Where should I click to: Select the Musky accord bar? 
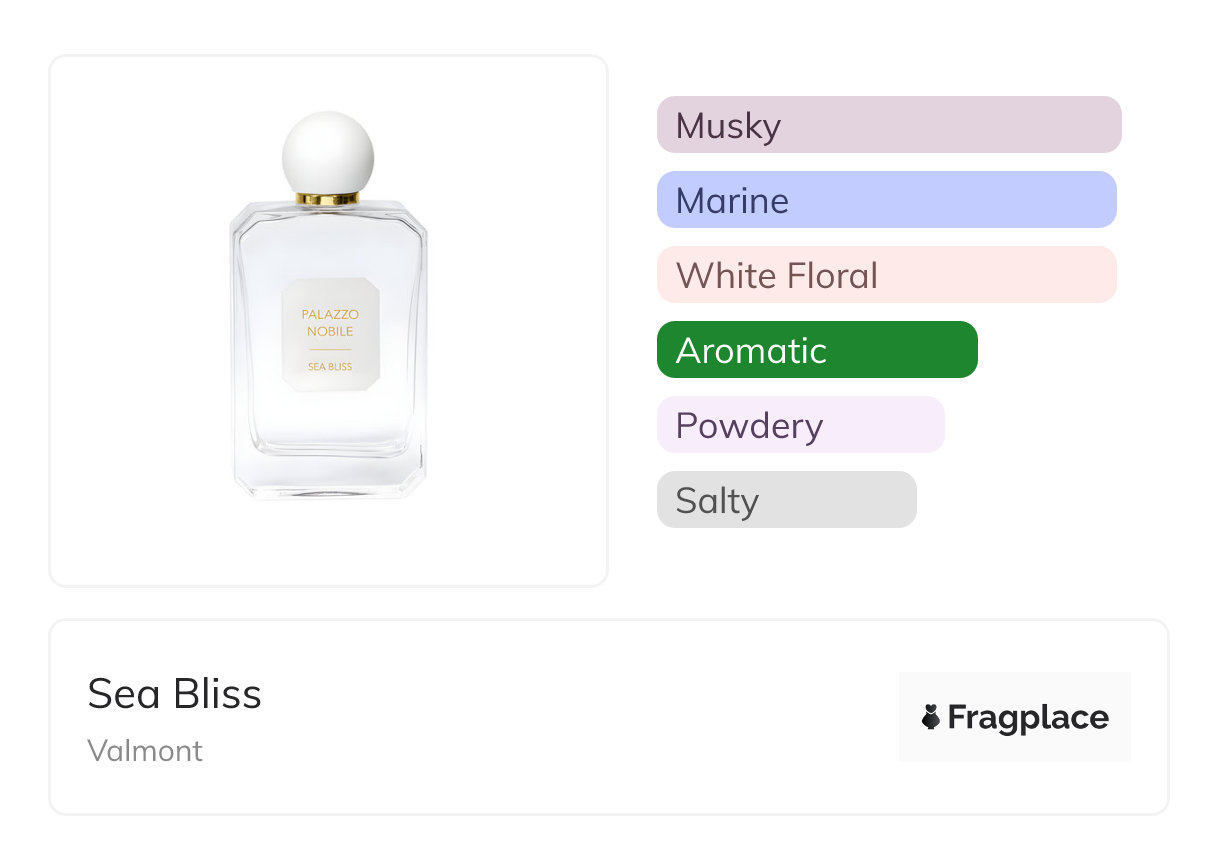[x=888, y=125]
